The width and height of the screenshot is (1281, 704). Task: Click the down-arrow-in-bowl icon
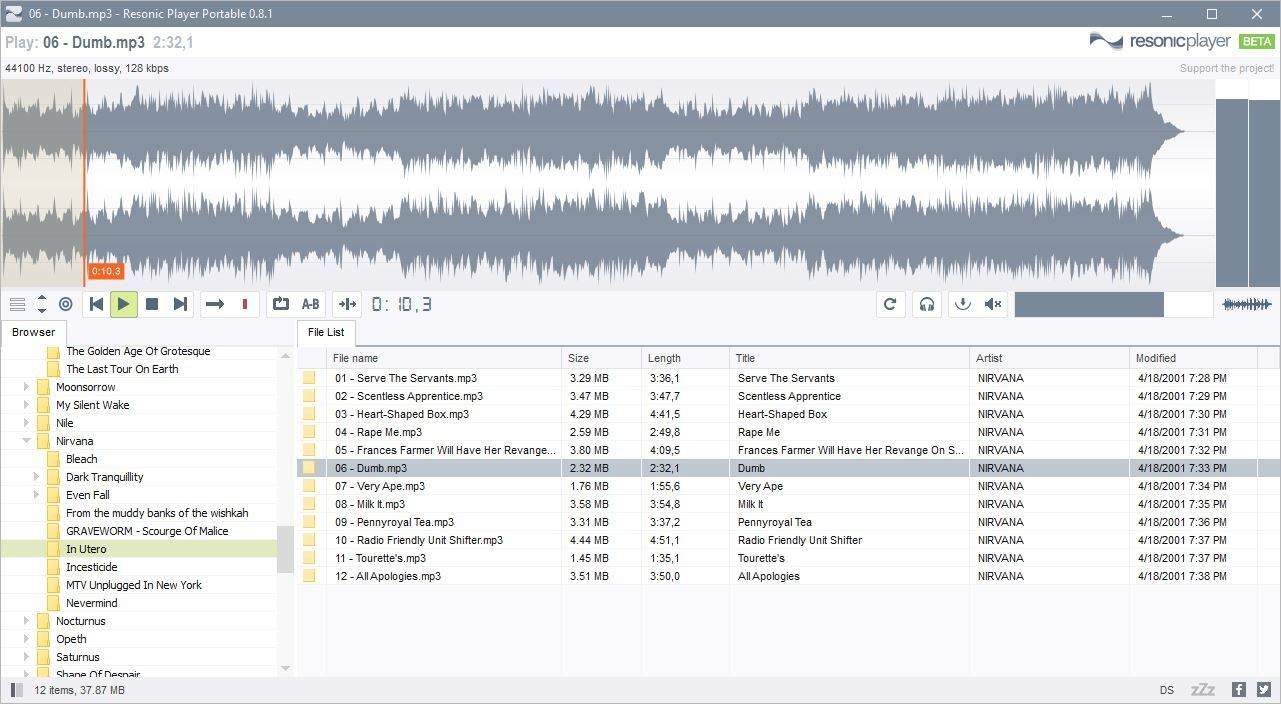pyautogui.click(x=963, y=304)
